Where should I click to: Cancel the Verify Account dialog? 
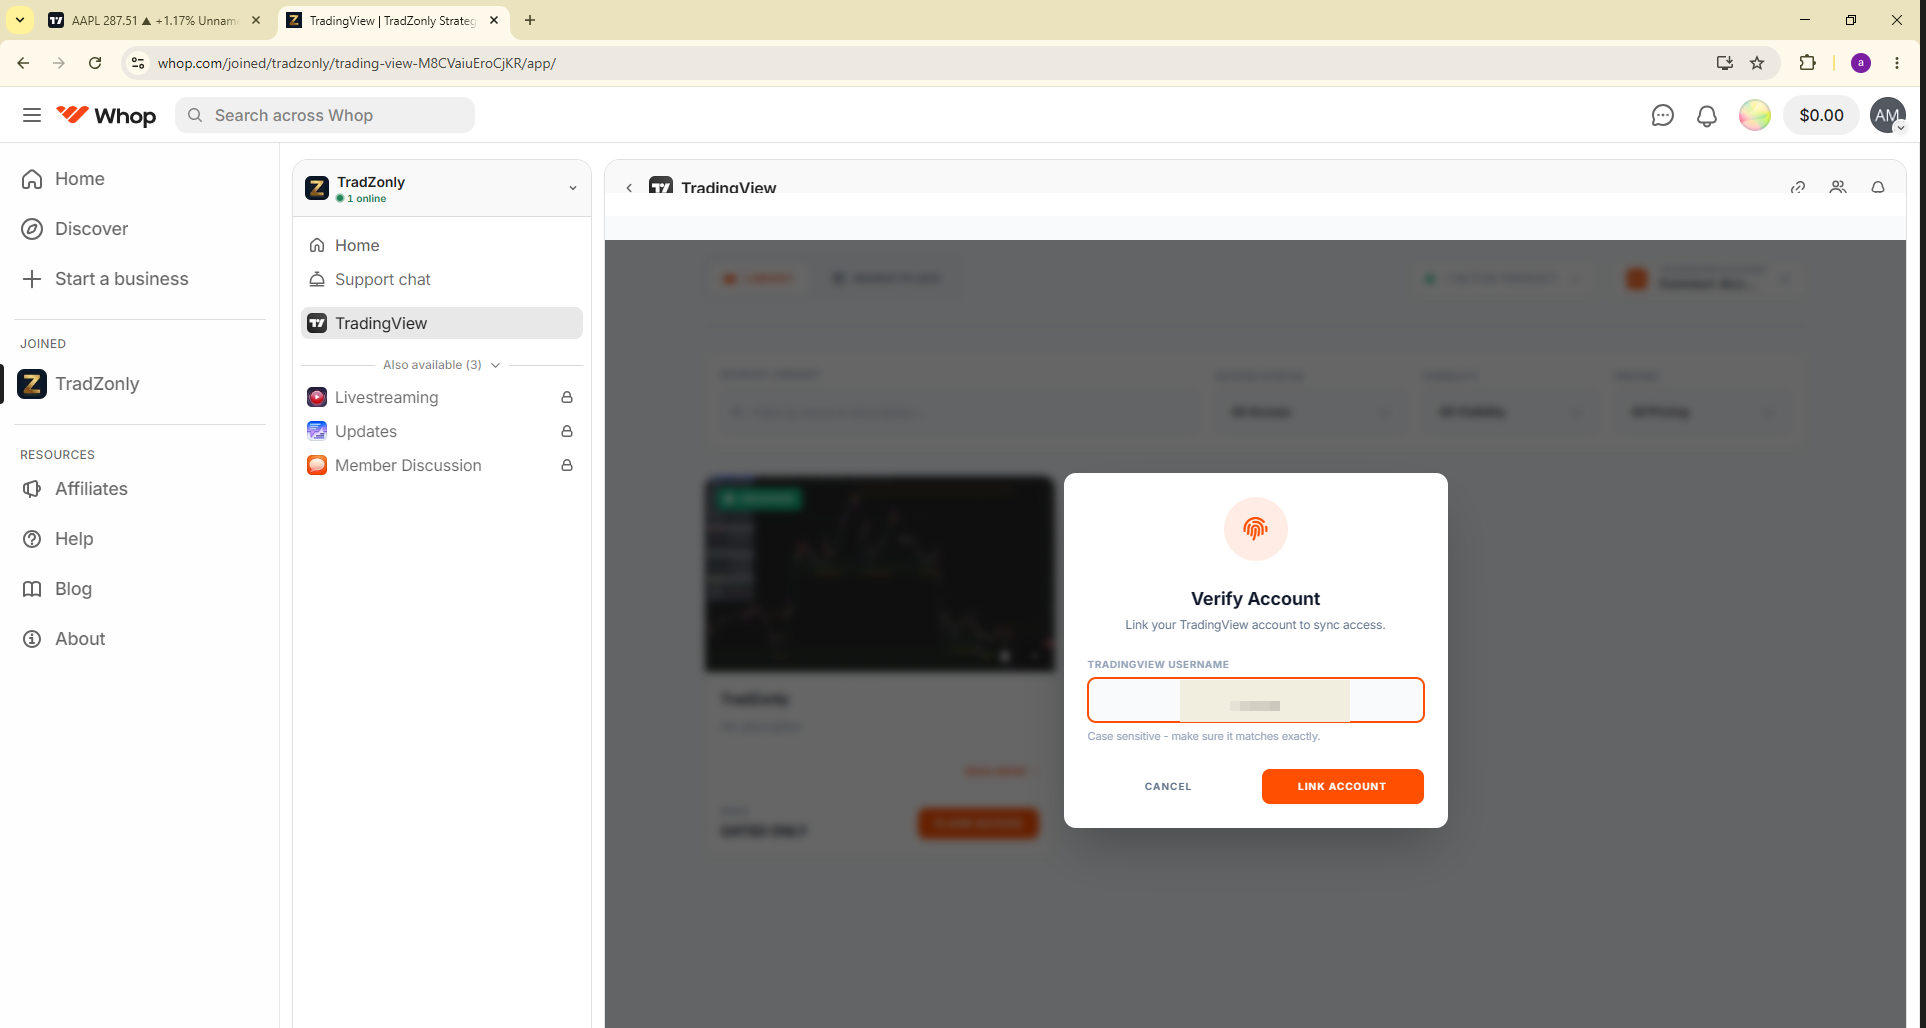pos(1168,786)
